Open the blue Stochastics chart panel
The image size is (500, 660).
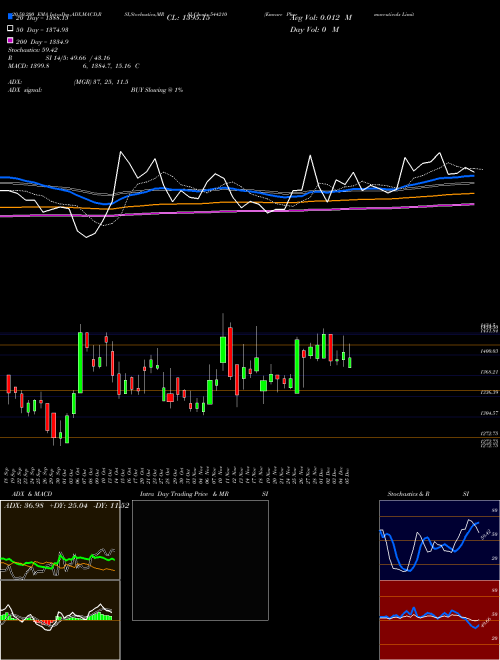pos(439,540)
